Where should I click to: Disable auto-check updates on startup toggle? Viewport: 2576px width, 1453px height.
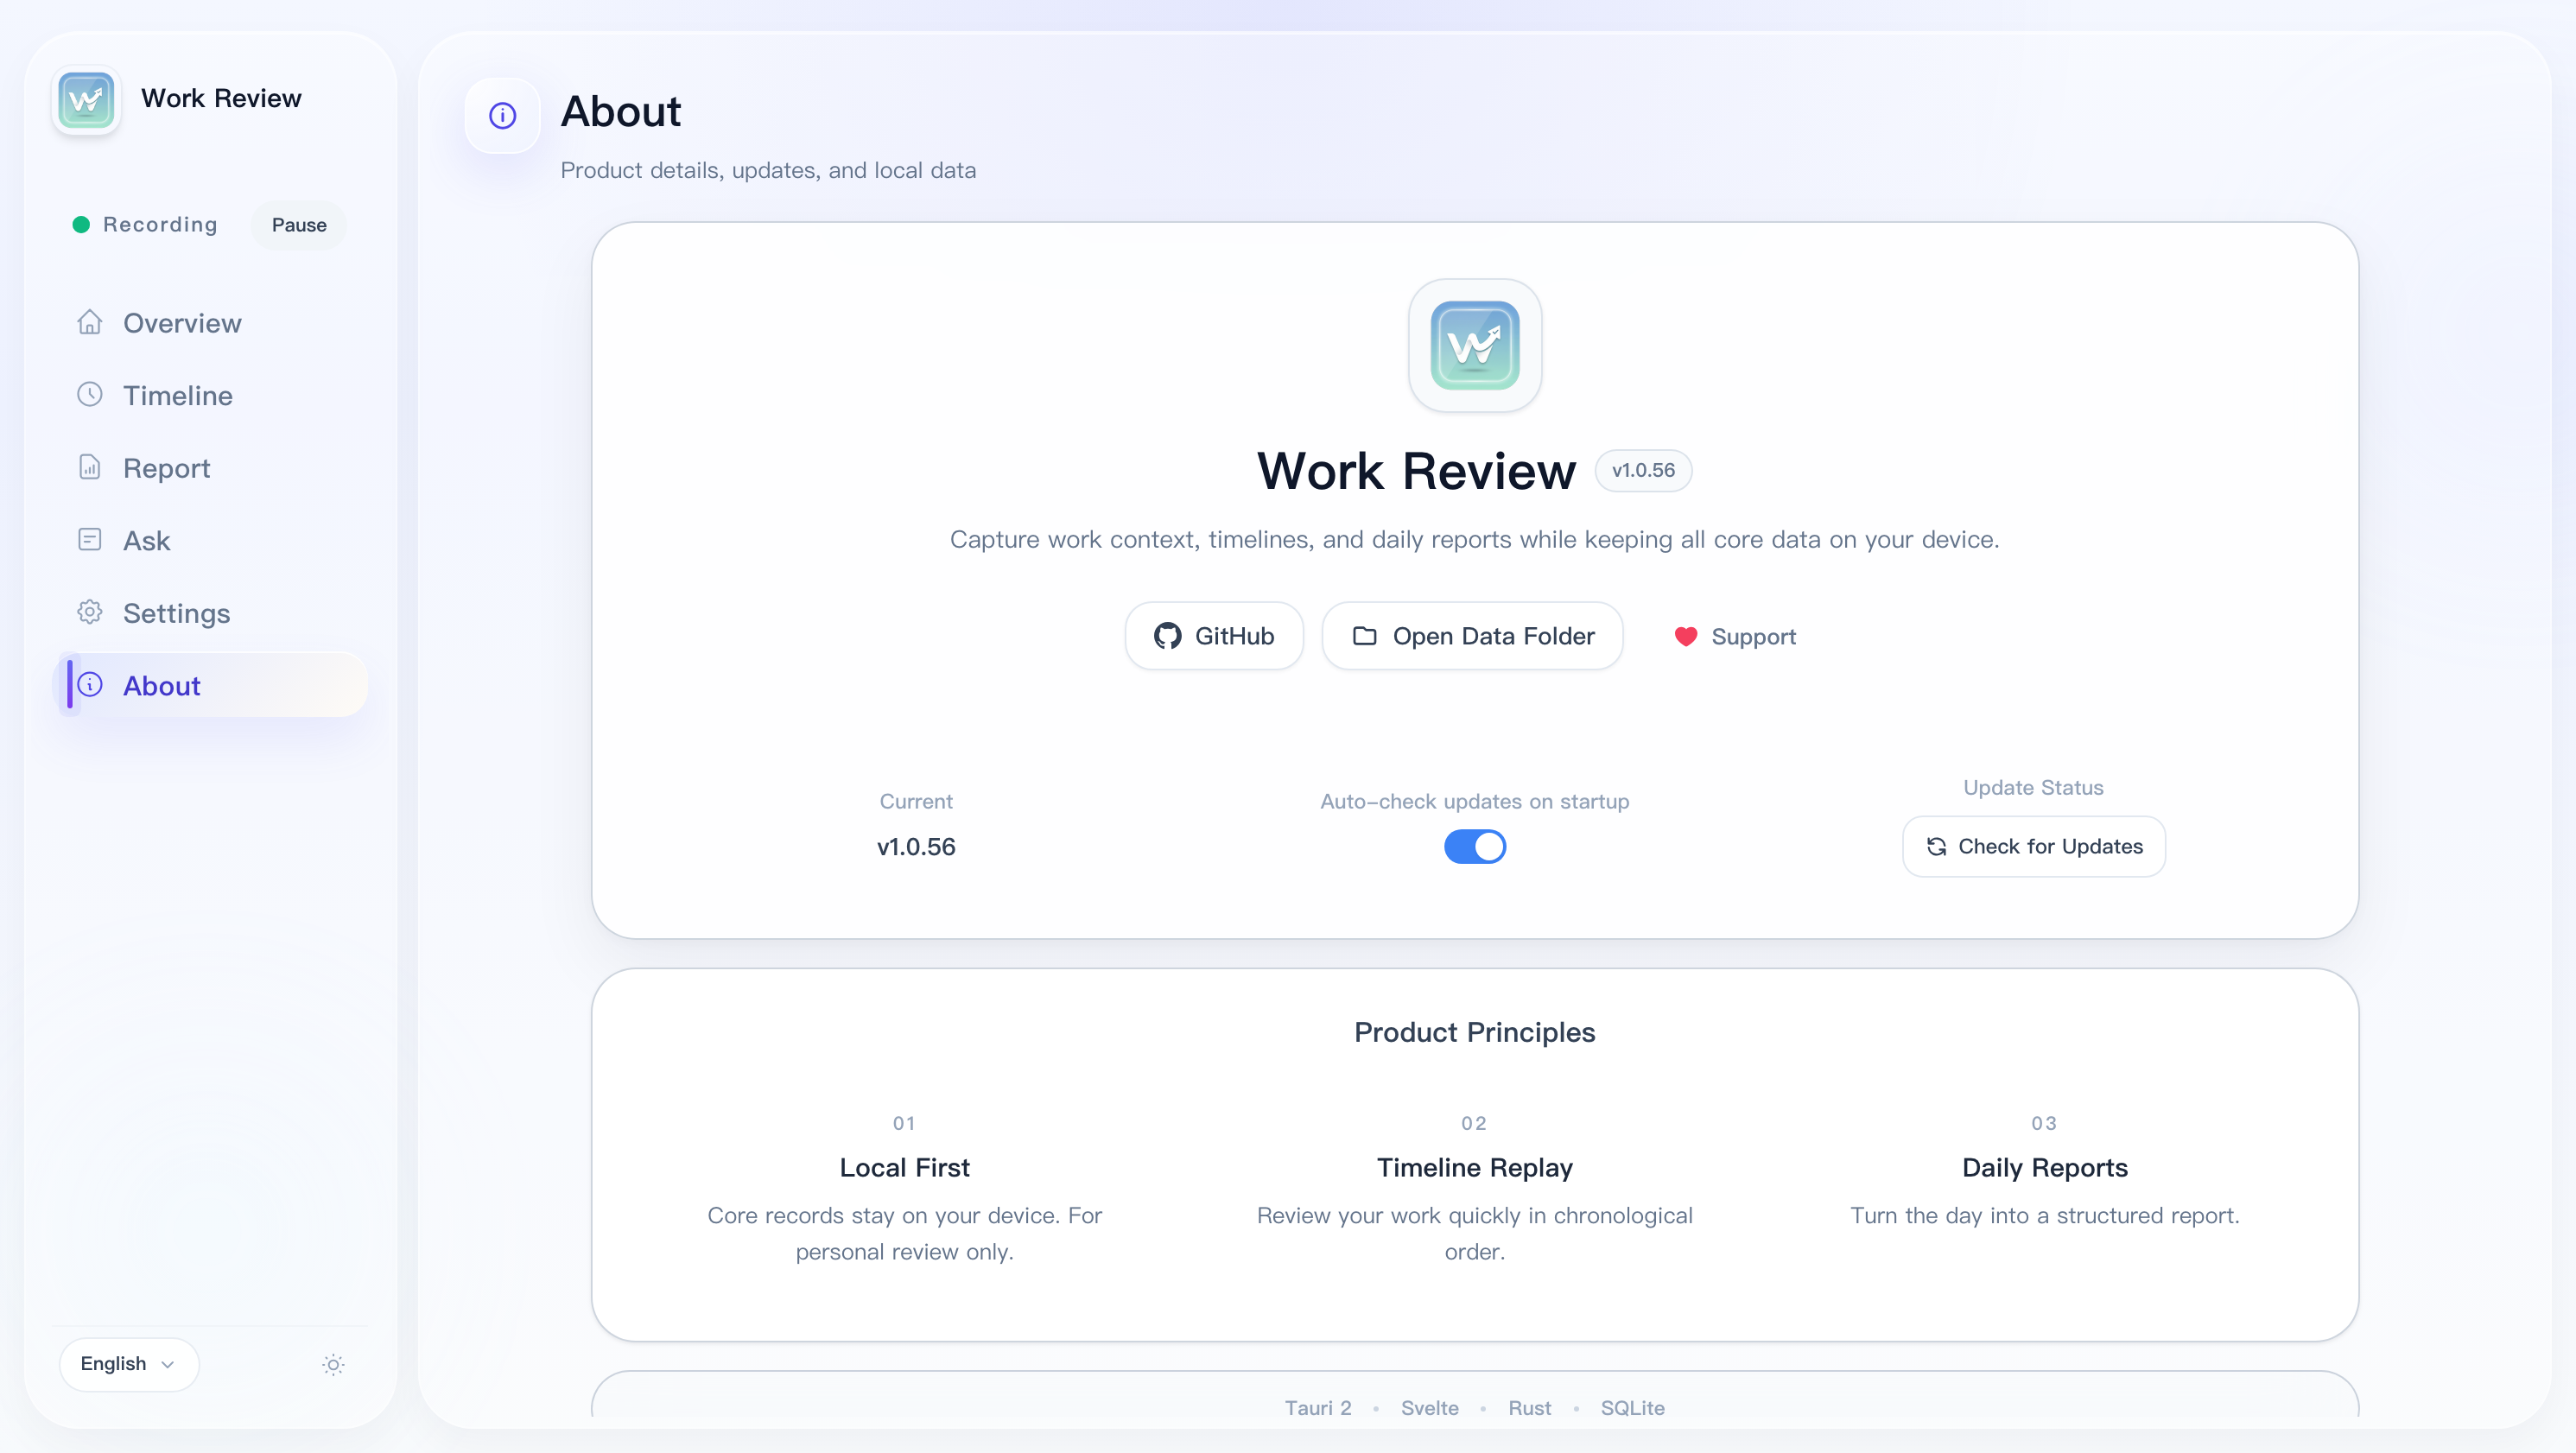tap(1475, 847)
